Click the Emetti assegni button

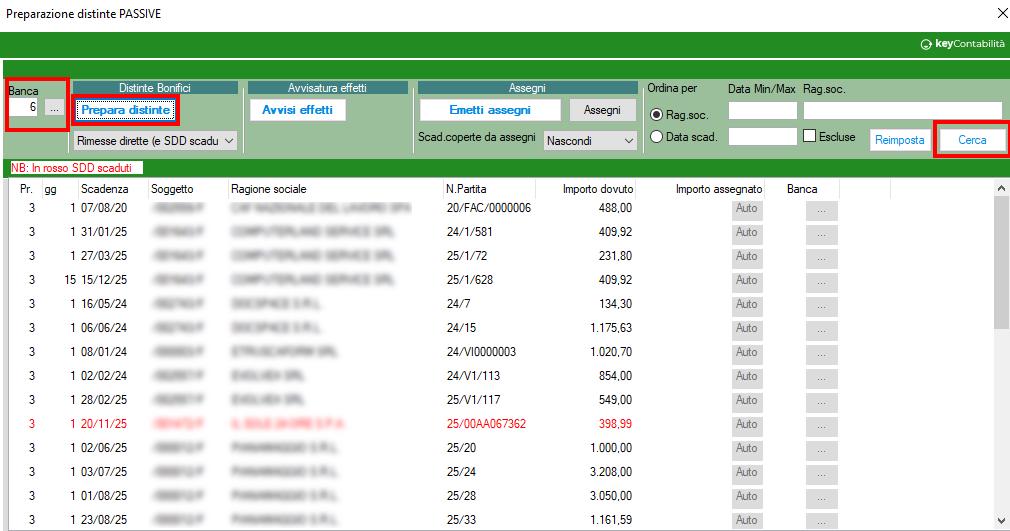pyautogui.click(x=490, y=110)
